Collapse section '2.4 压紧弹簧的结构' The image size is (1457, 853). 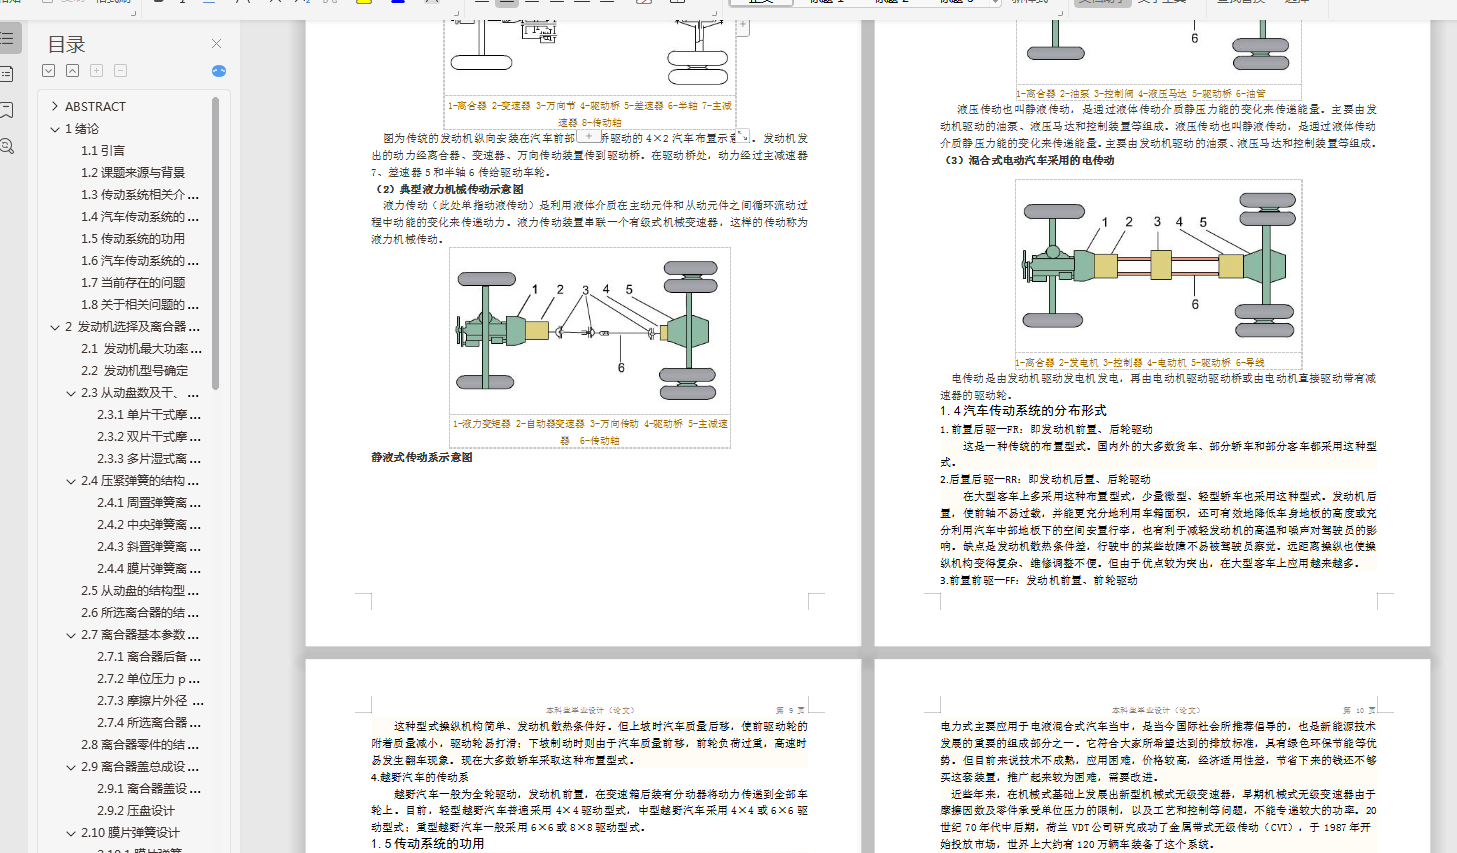pyautogui.click(x=71, y=481)
